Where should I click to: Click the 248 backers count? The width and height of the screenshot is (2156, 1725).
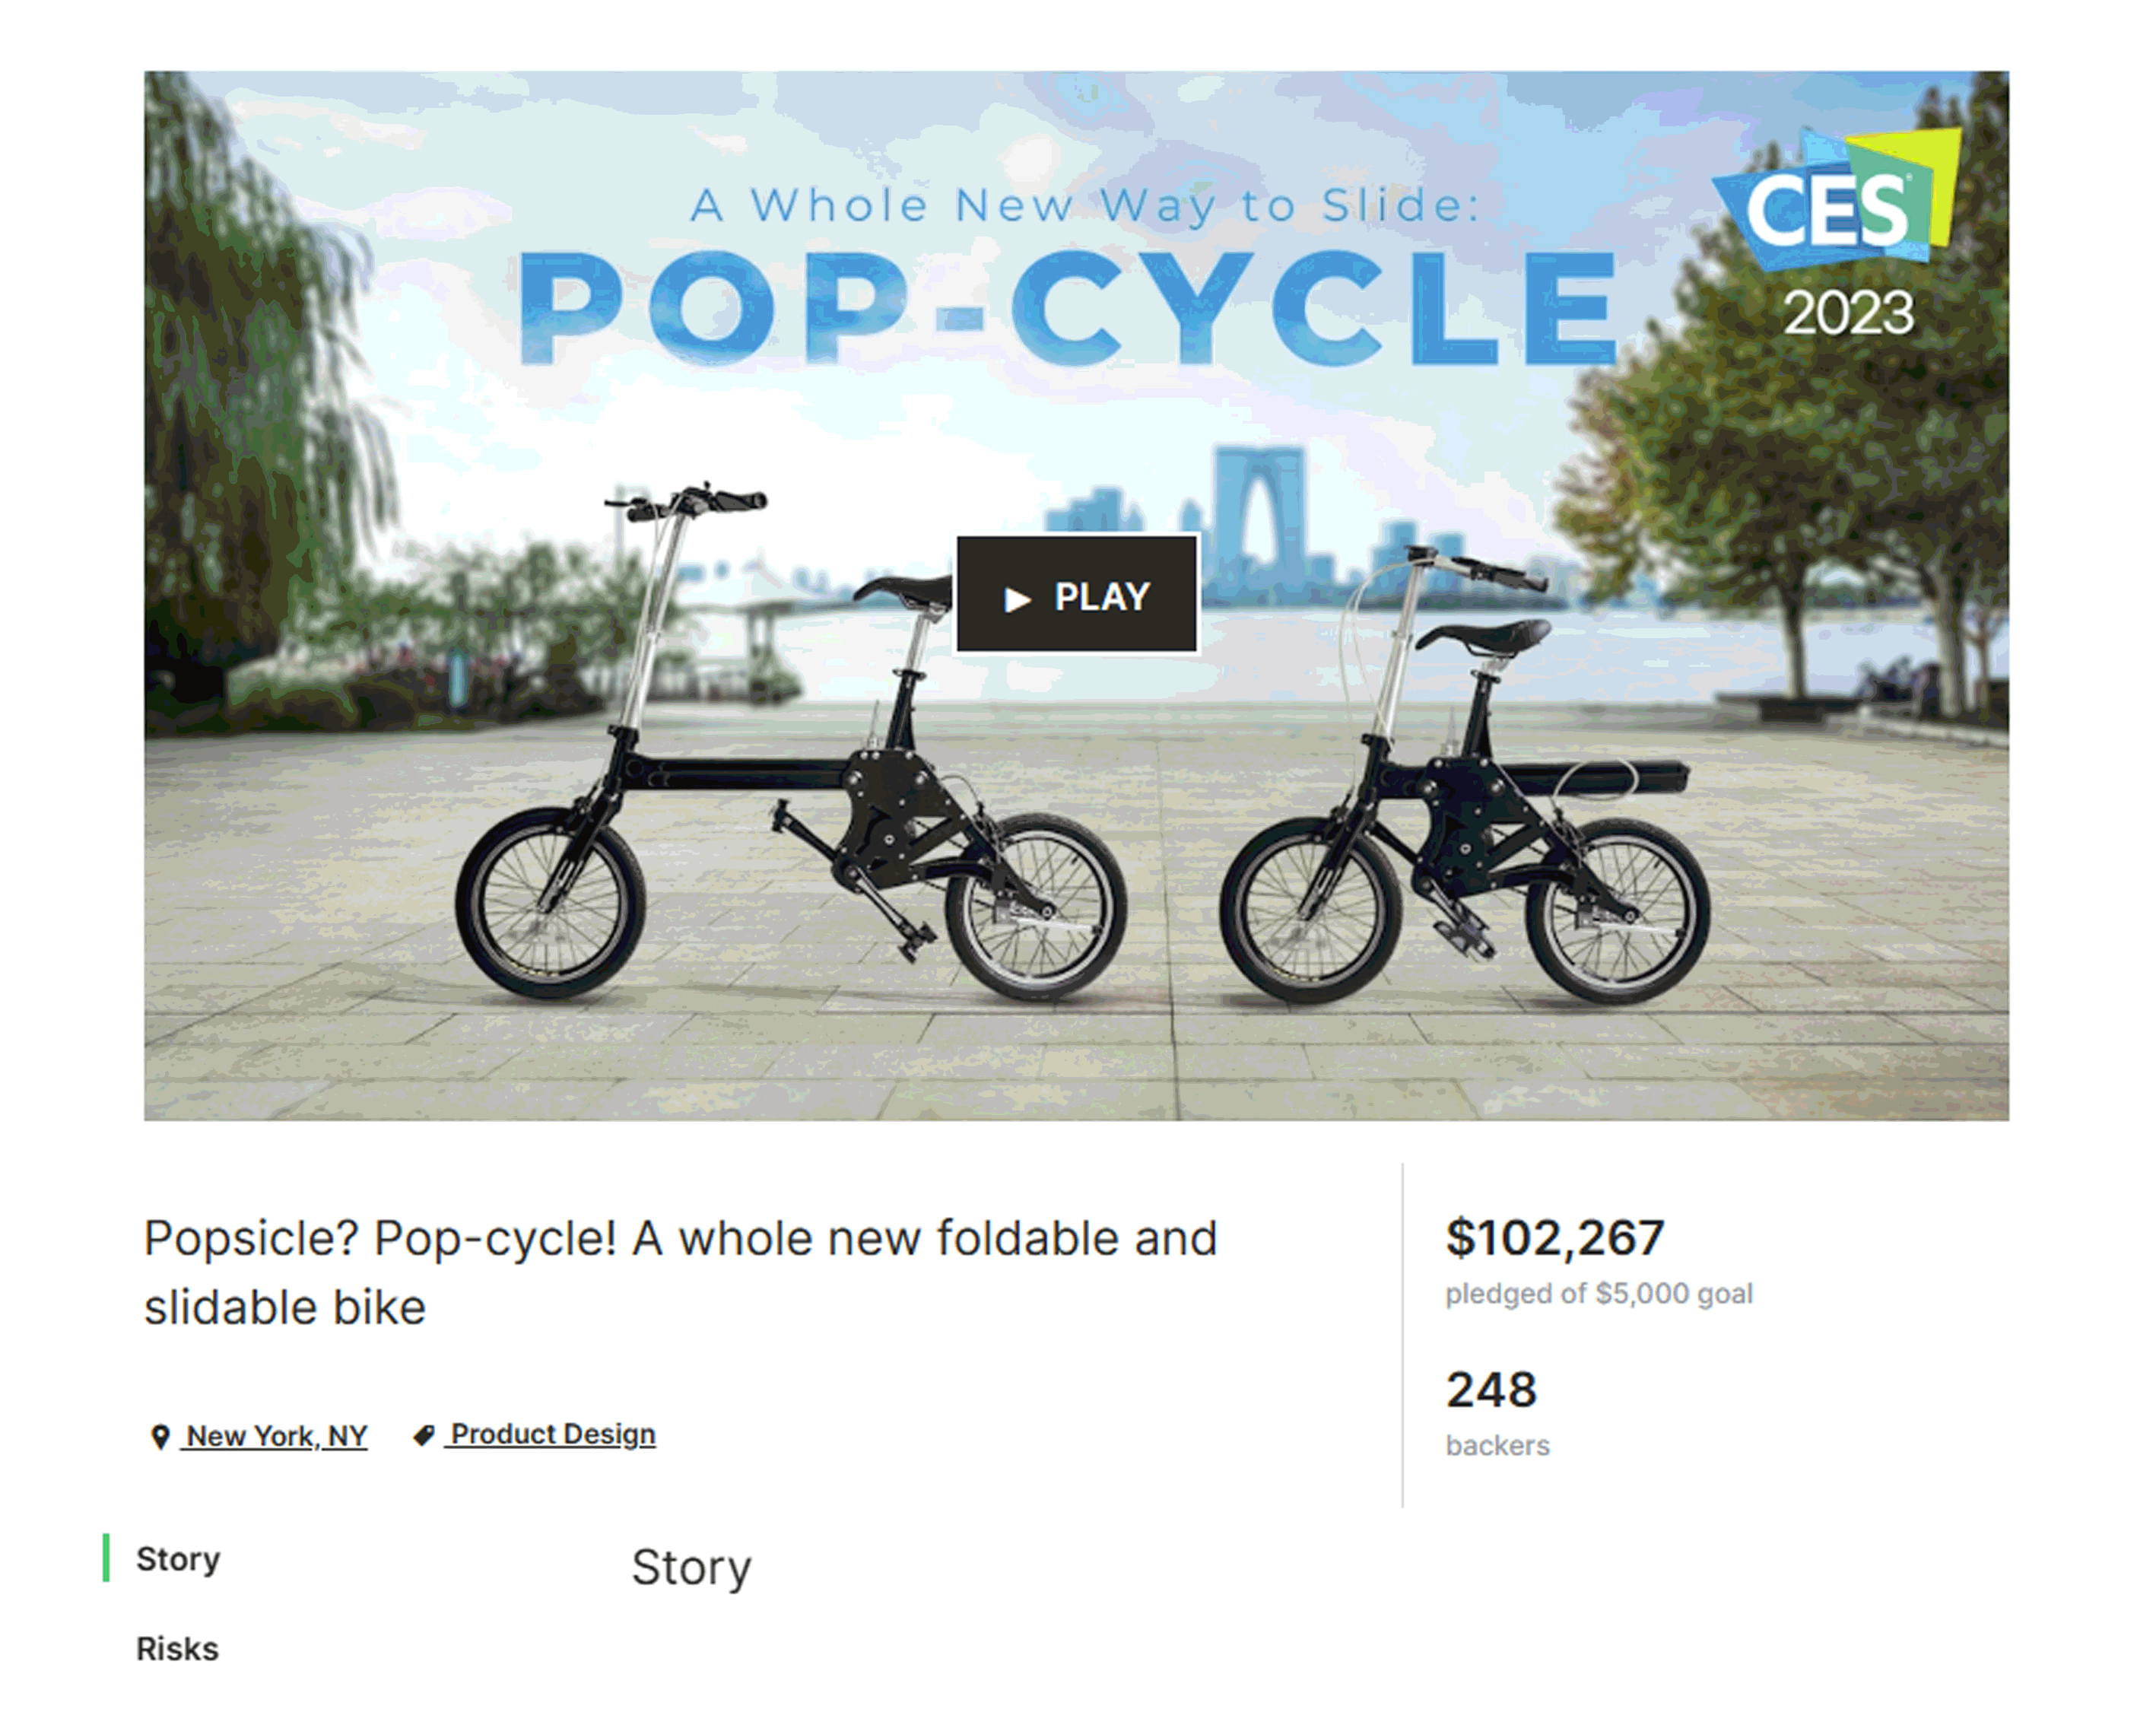(x=1490, y=1389)
